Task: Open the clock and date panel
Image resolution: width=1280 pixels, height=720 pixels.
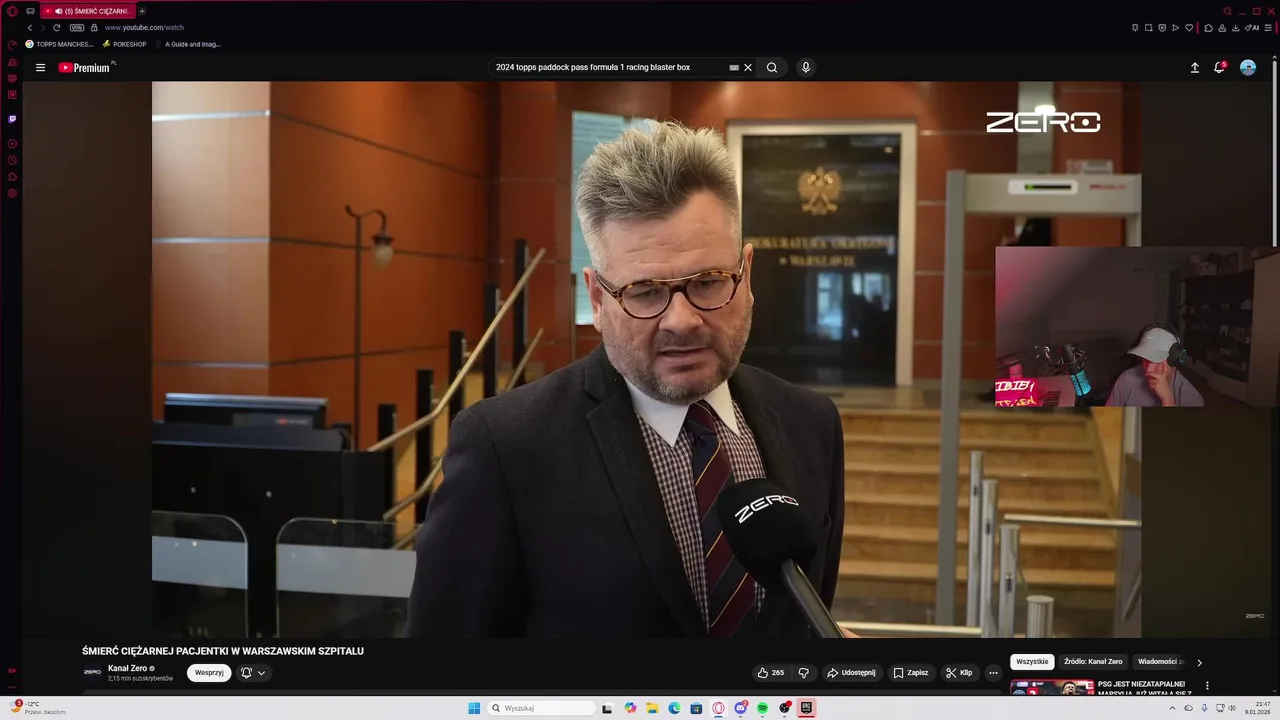Action: (x=1257, y=708)
